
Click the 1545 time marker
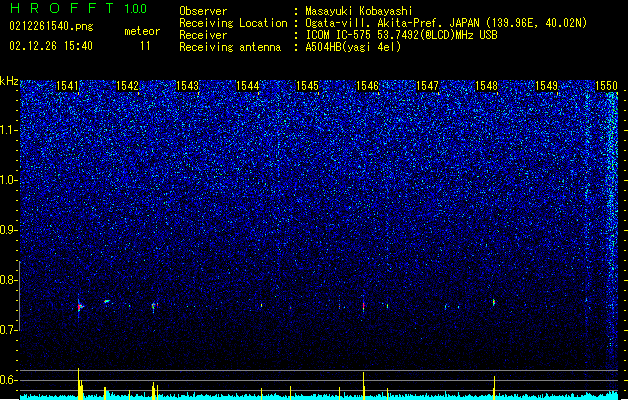307,86
